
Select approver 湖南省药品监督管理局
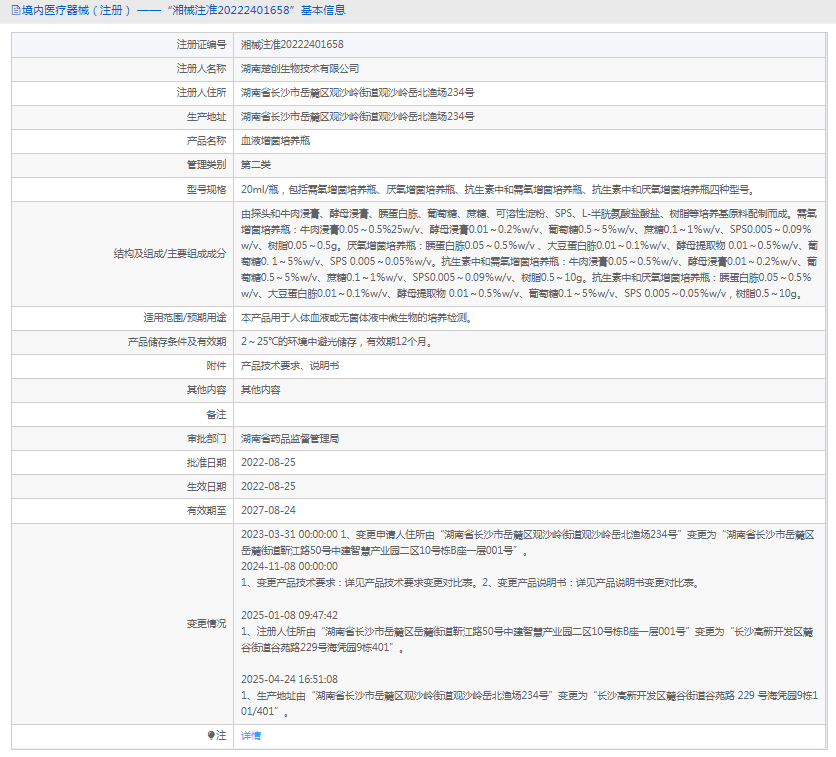pos(290,439)
